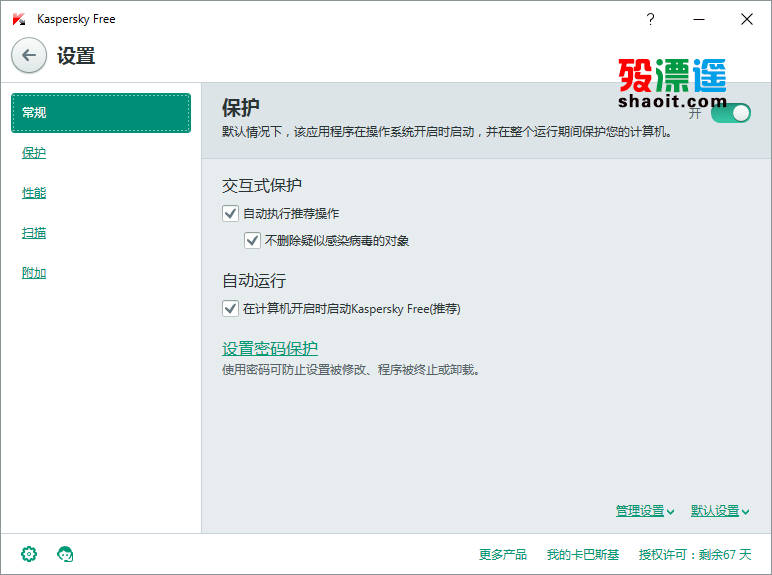772x575 pixels.
Task: Open settings via the gear icon
Action: tap(29, 554)
